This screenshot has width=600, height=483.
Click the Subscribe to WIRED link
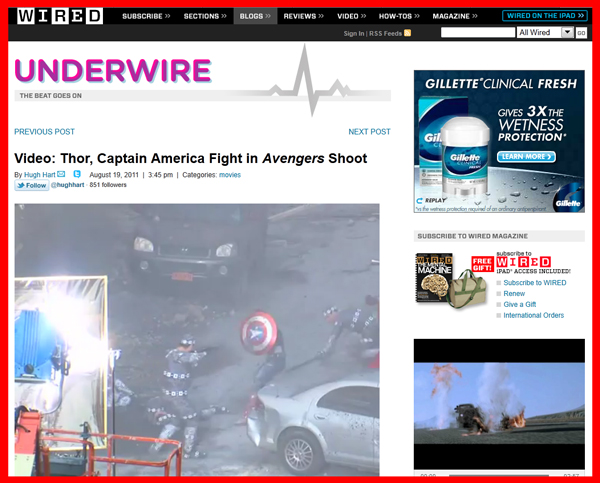pyautogui.click(x=535, y=282)
